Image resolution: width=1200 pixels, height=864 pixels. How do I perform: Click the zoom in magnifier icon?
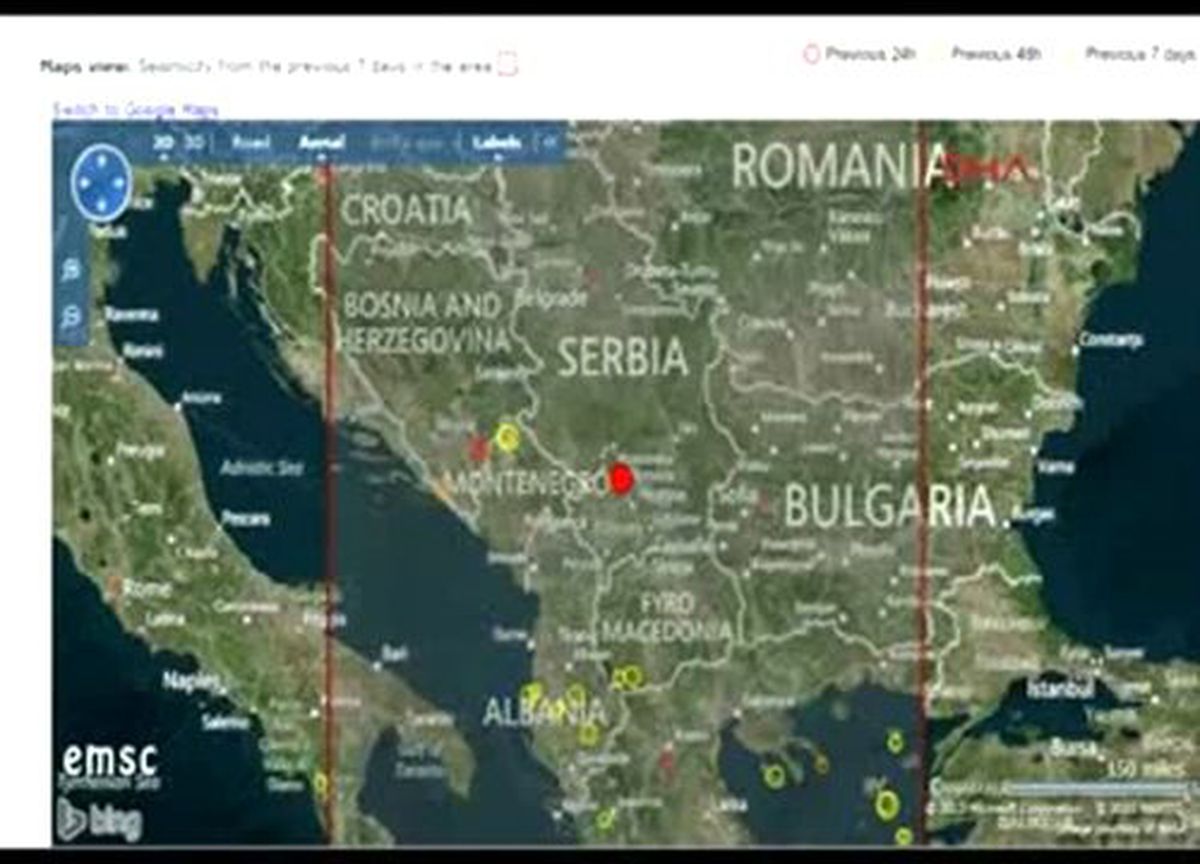tap(71, 269)
